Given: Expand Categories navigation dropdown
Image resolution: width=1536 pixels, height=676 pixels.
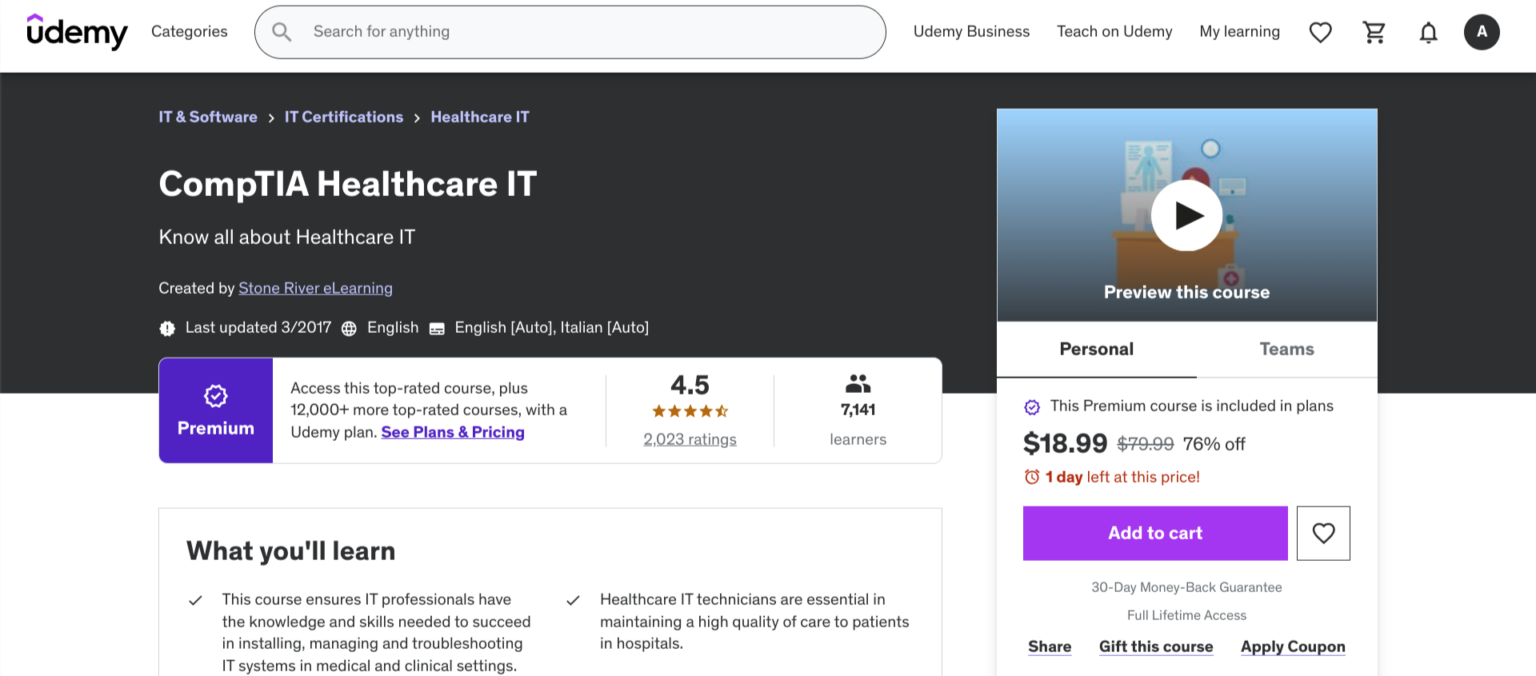Looking at the screenshot, I should click(x=189, y=31).
